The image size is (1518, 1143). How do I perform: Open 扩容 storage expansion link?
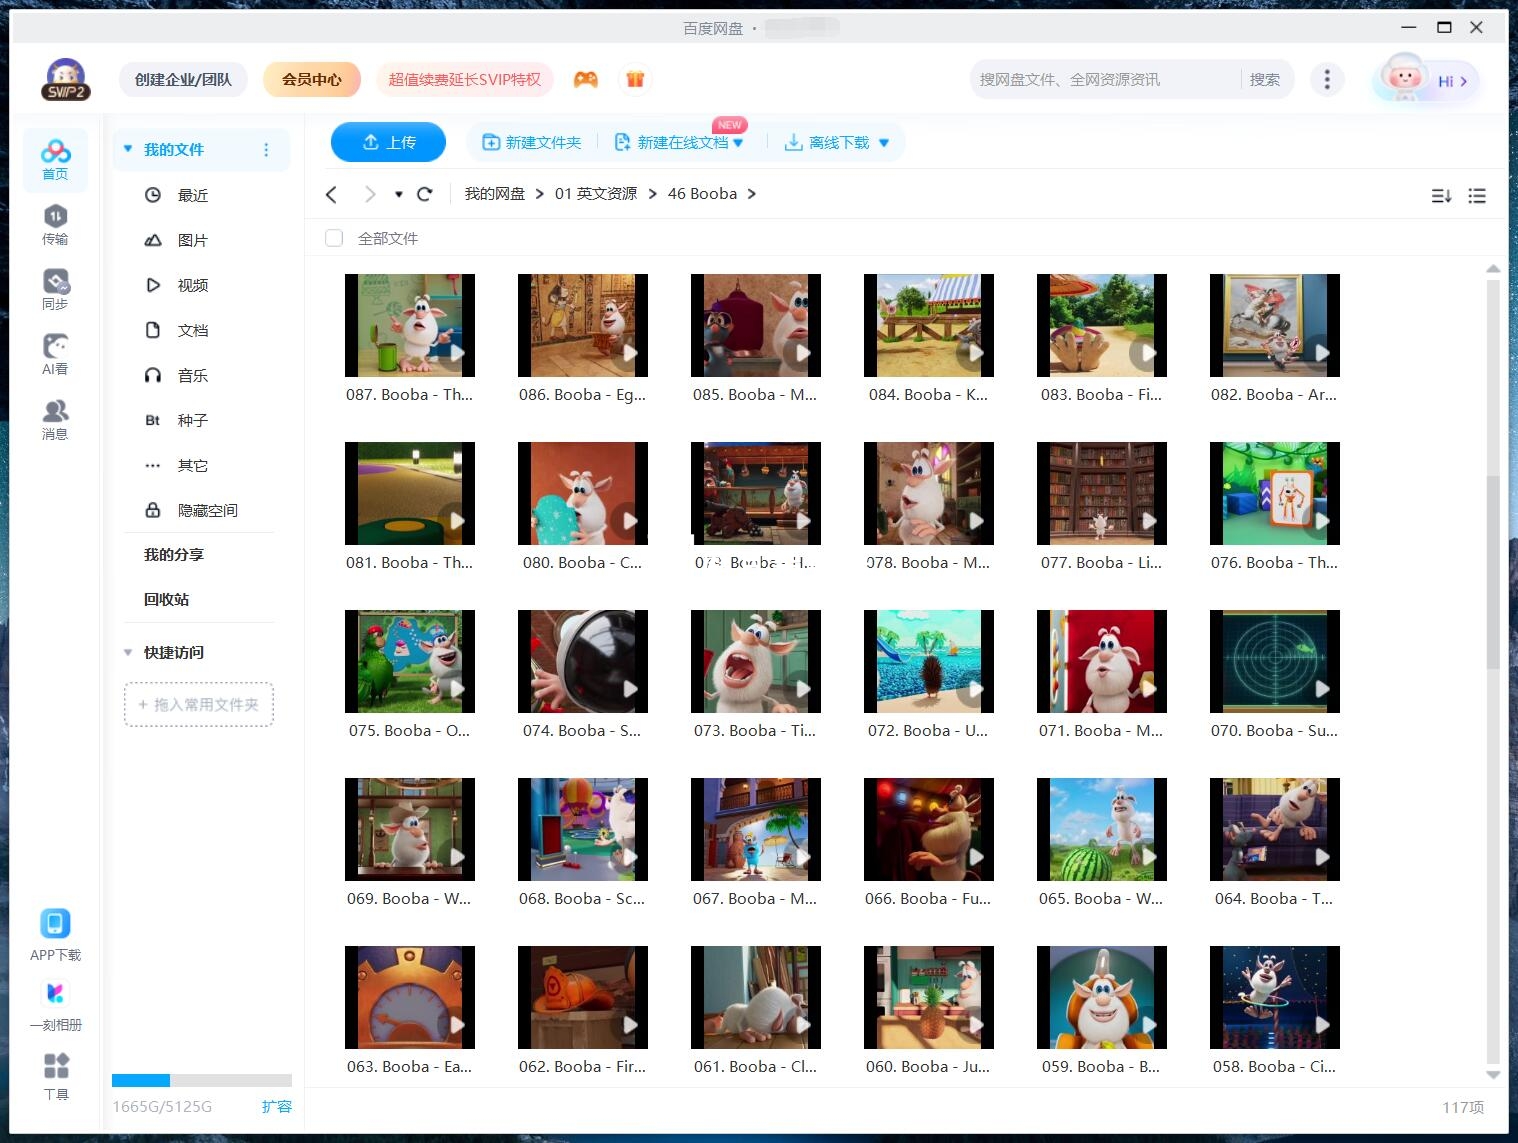277,1106
